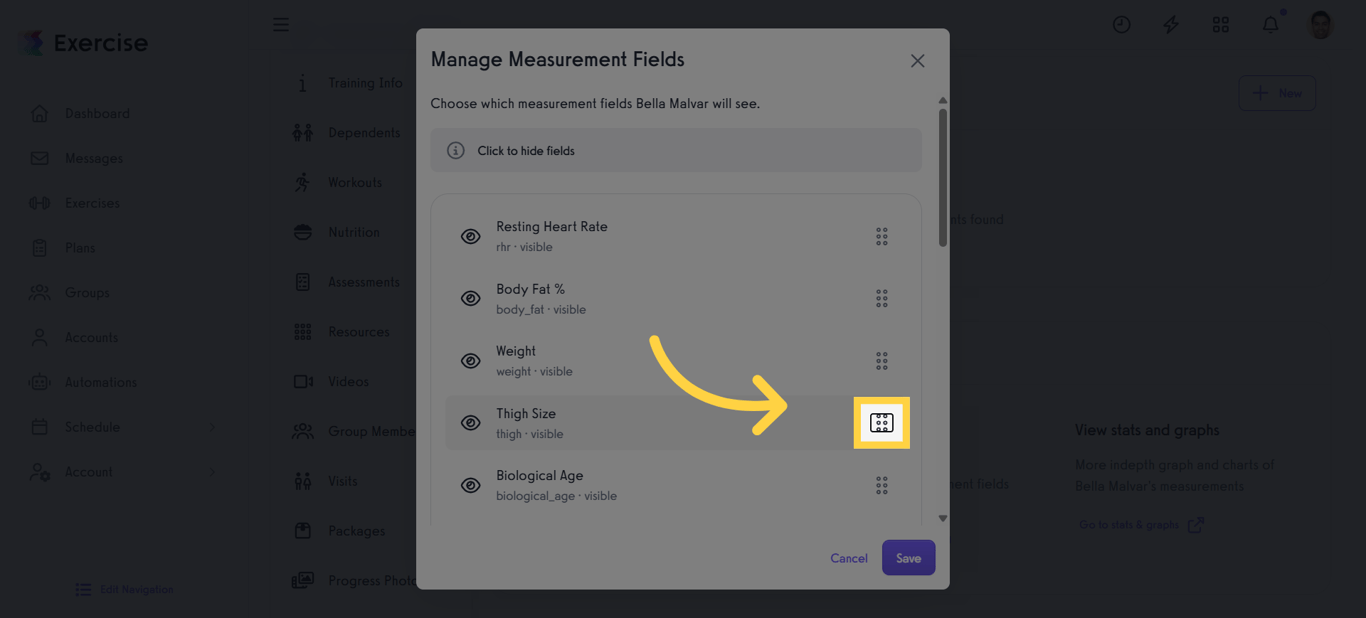Hide the Biological Age field

click(x=470, y=485)
